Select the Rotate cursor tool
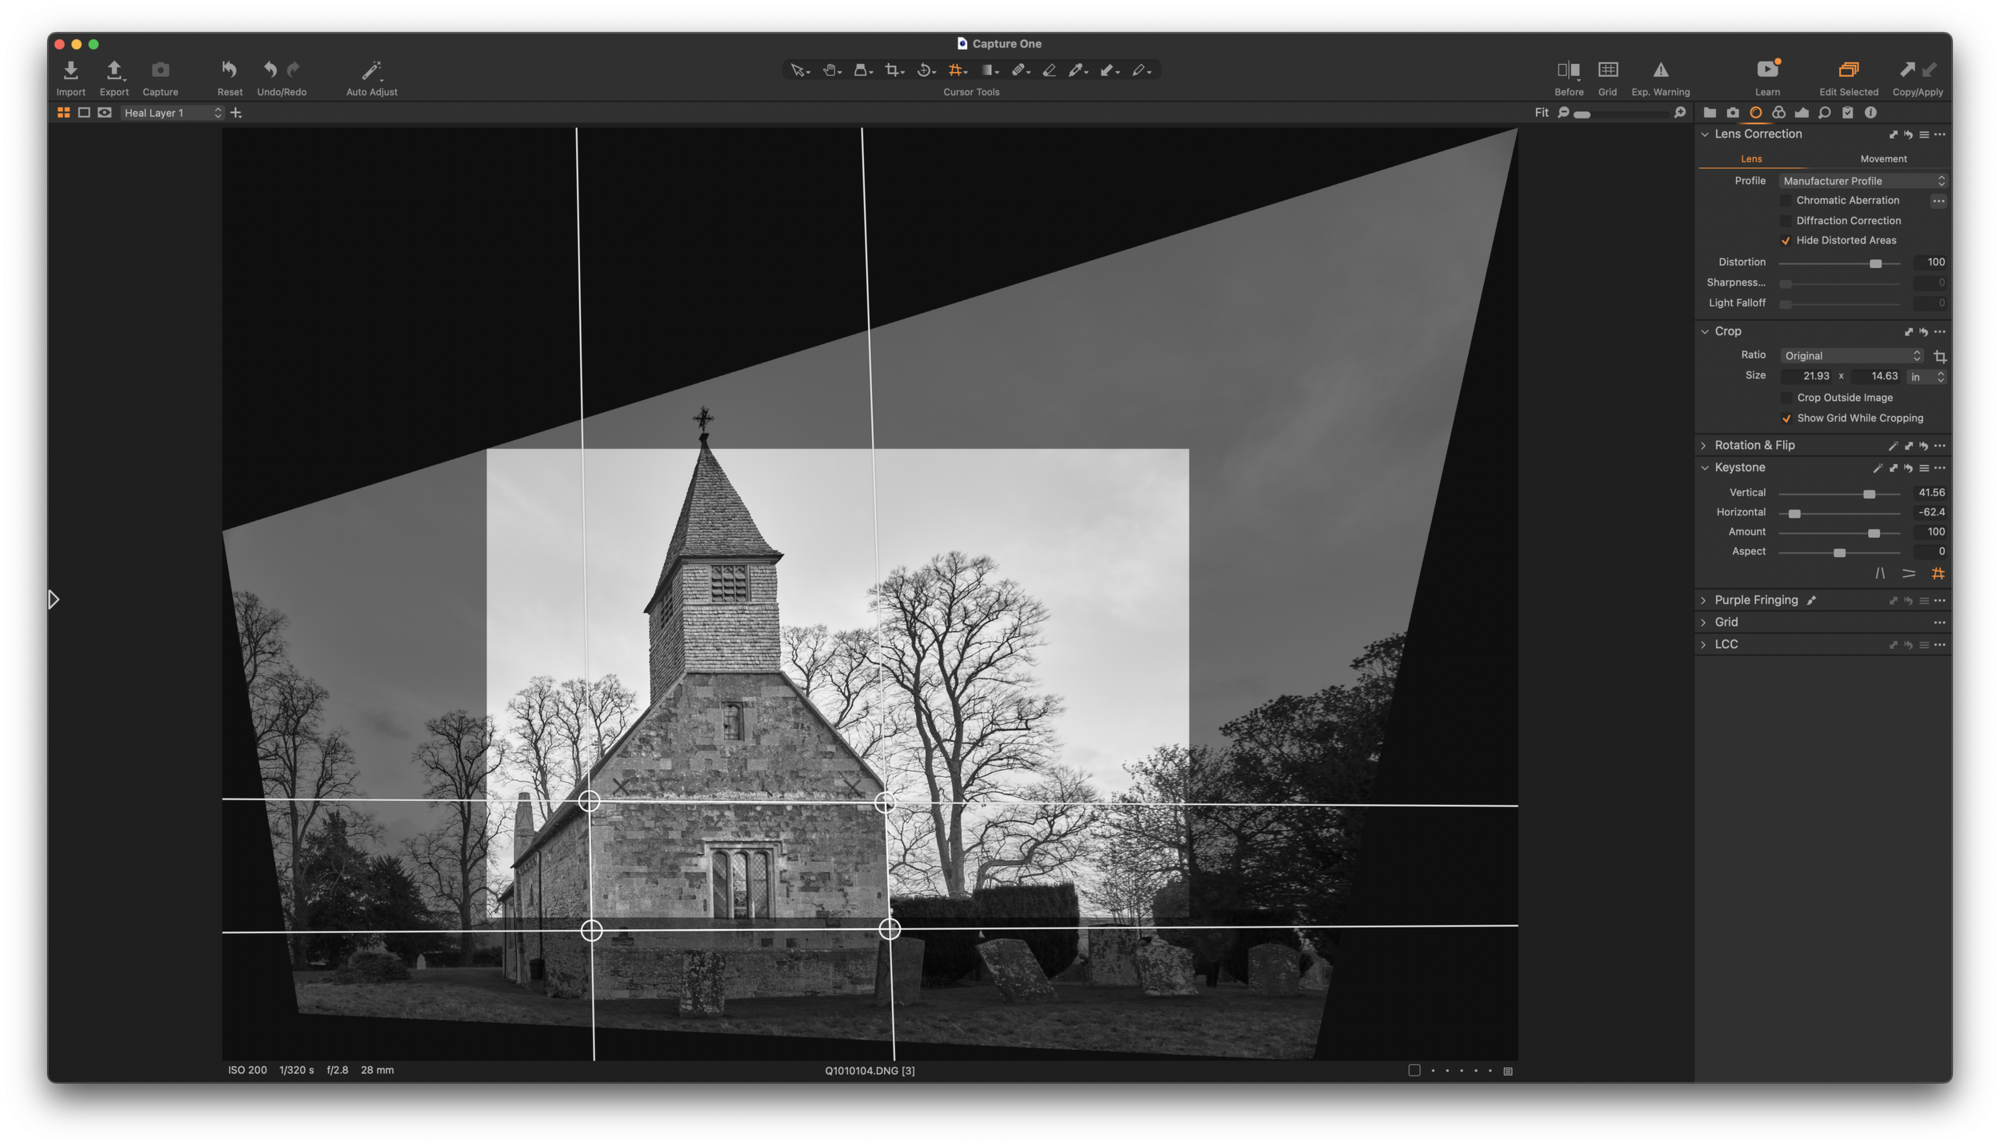The image size is (2000, 1146). pos(924,70)
